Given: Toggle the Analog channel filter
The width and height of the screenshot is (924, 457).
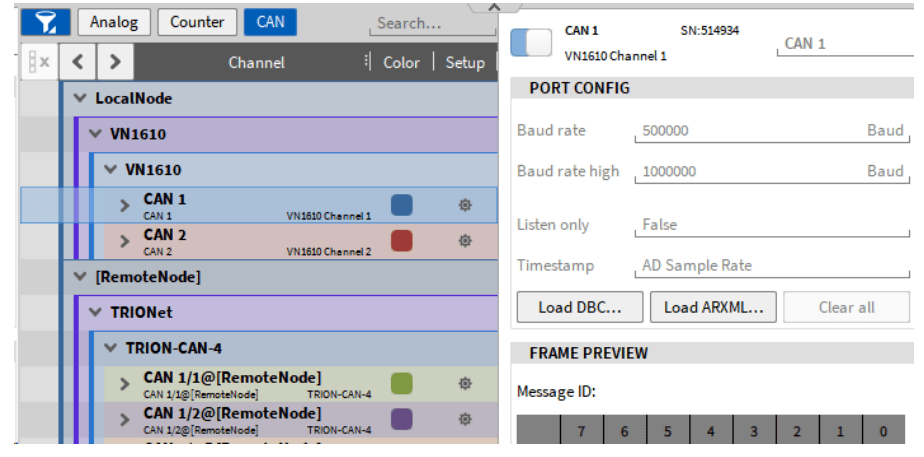Looking at the screenshot, I should (x=114, y=22).
